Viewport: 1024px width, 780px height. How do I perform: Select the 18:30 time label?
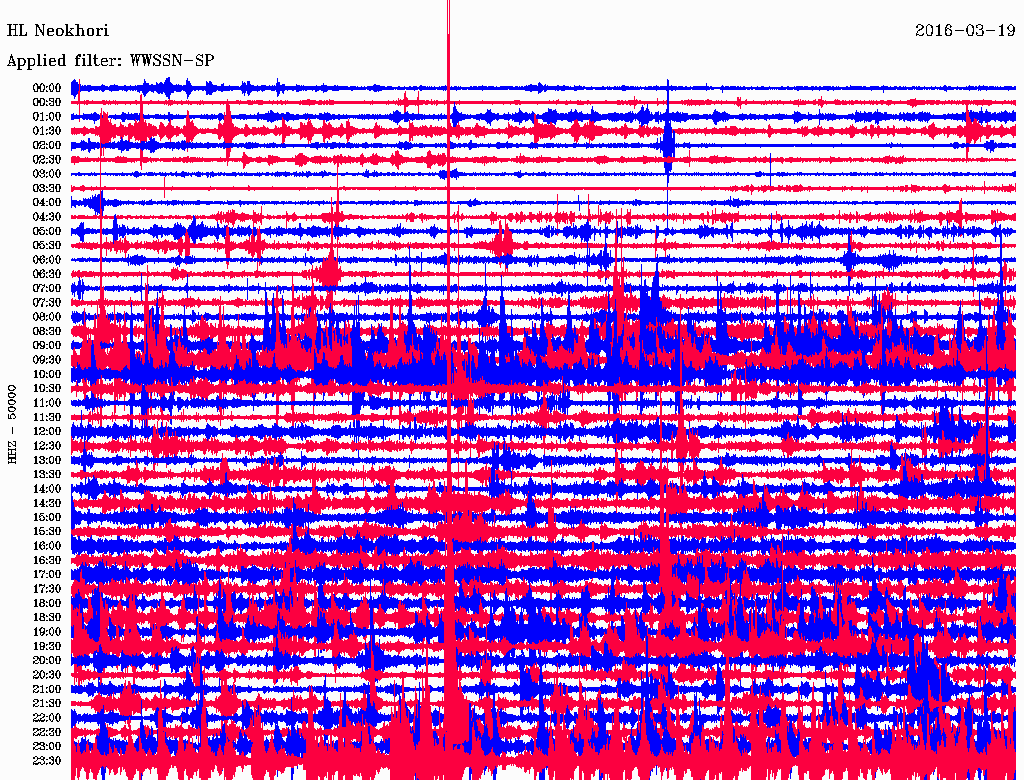(x=47, y=617)
